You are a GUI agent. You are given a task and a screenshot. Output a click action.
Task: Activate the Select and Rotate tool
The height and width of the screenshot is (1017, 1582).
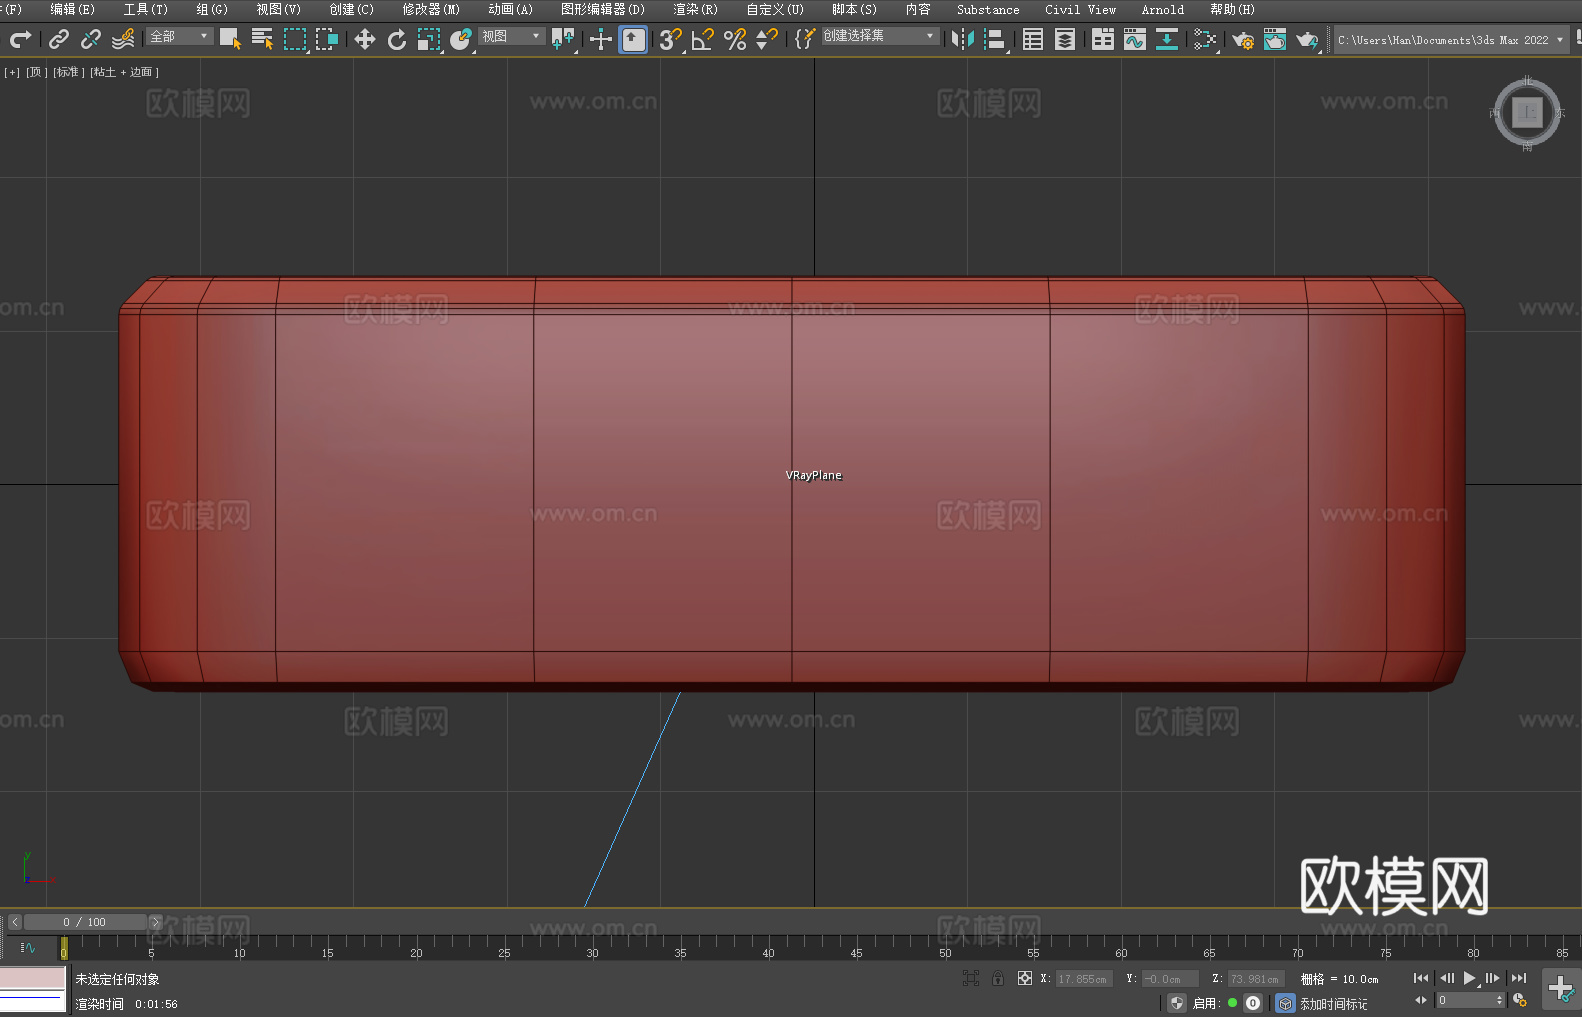pyautogui.click(x=397, y=39)
